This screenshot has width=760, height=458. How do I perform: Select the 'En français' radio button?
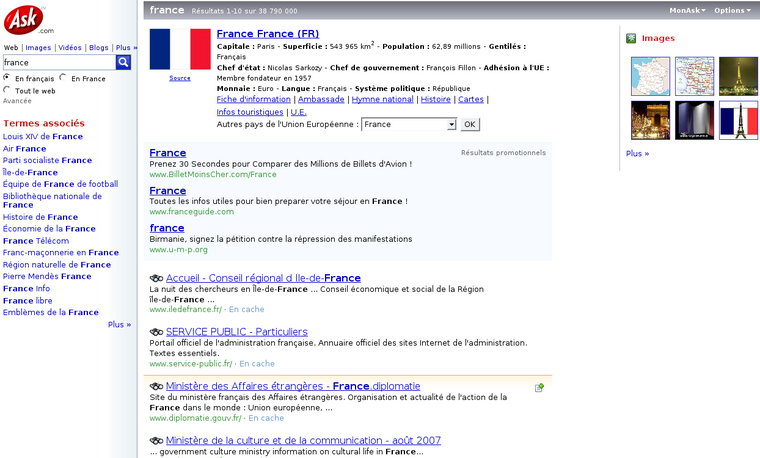click(x=7, y=77)
